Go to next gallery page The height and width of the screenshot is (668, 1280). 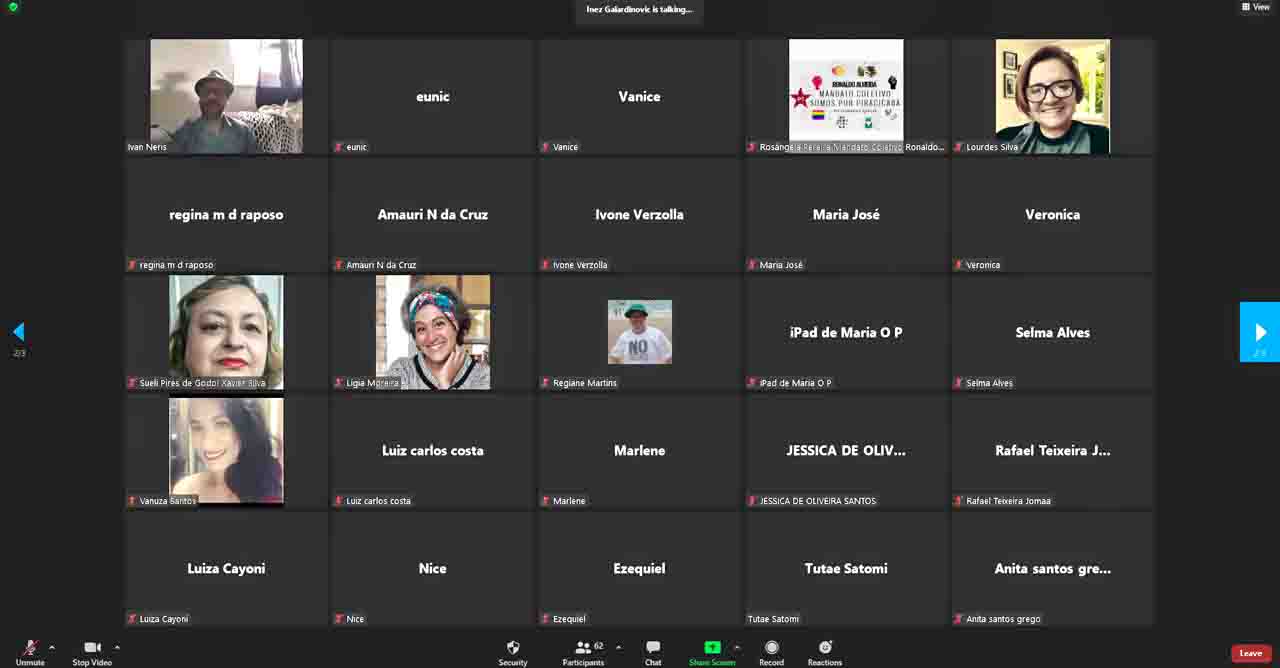(x=1260, y=332)
